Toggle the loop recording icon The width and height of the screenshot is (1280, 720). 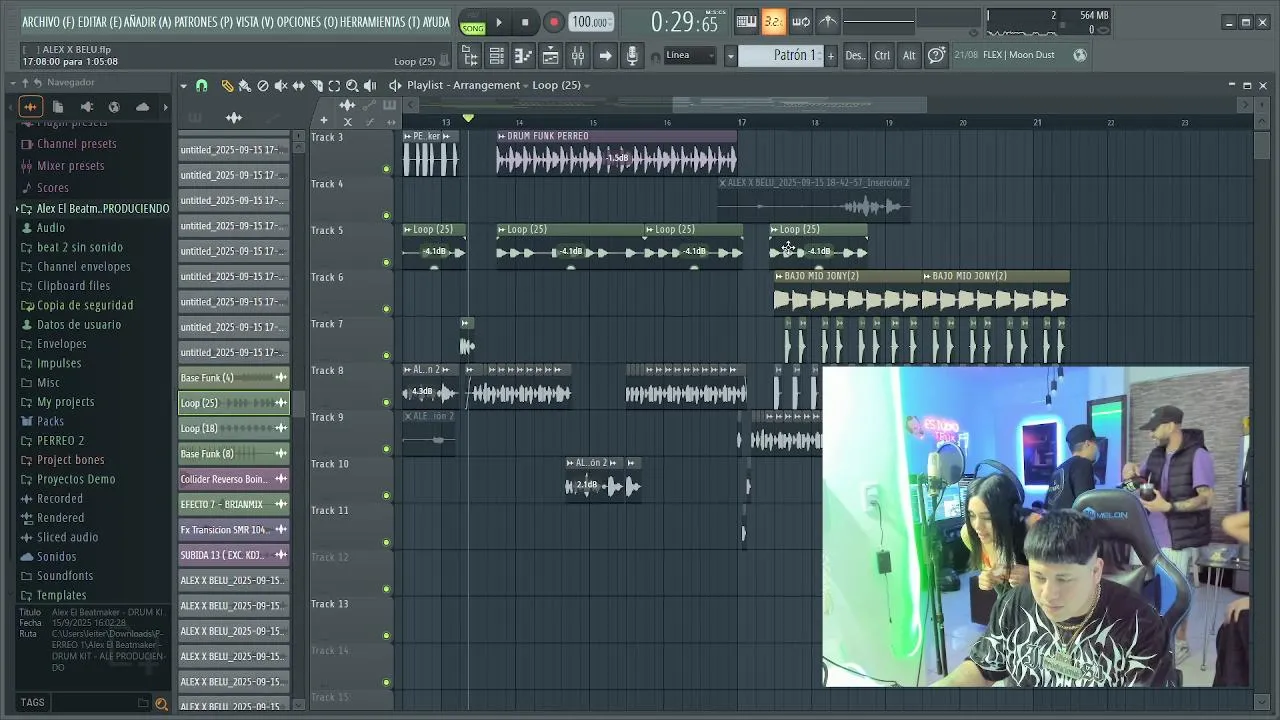[801, 22]
